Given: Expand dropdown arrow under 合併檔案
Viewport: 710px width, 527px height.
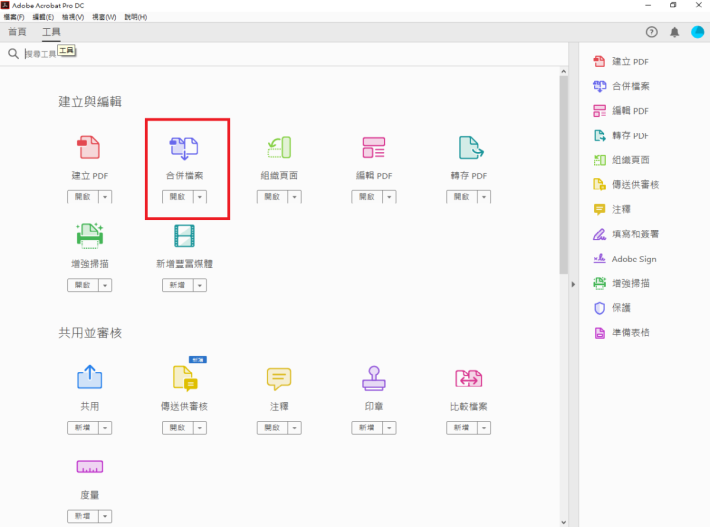Looking at the screenshot, I should (200, 197).
